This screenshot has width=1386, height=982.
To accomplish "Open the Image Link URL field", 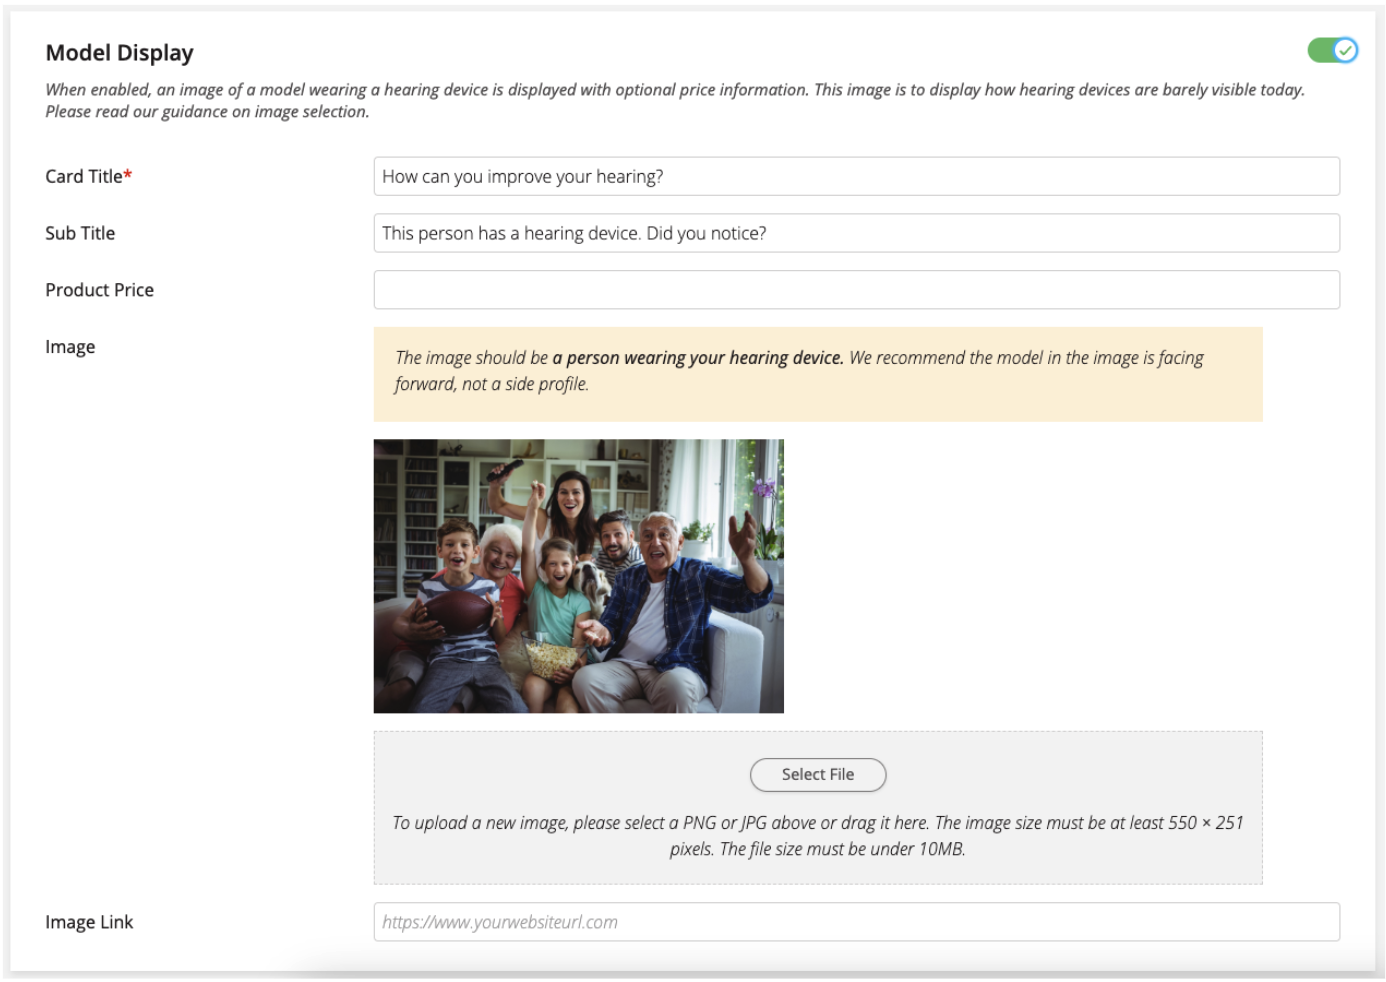I will [x=856, y=922].
